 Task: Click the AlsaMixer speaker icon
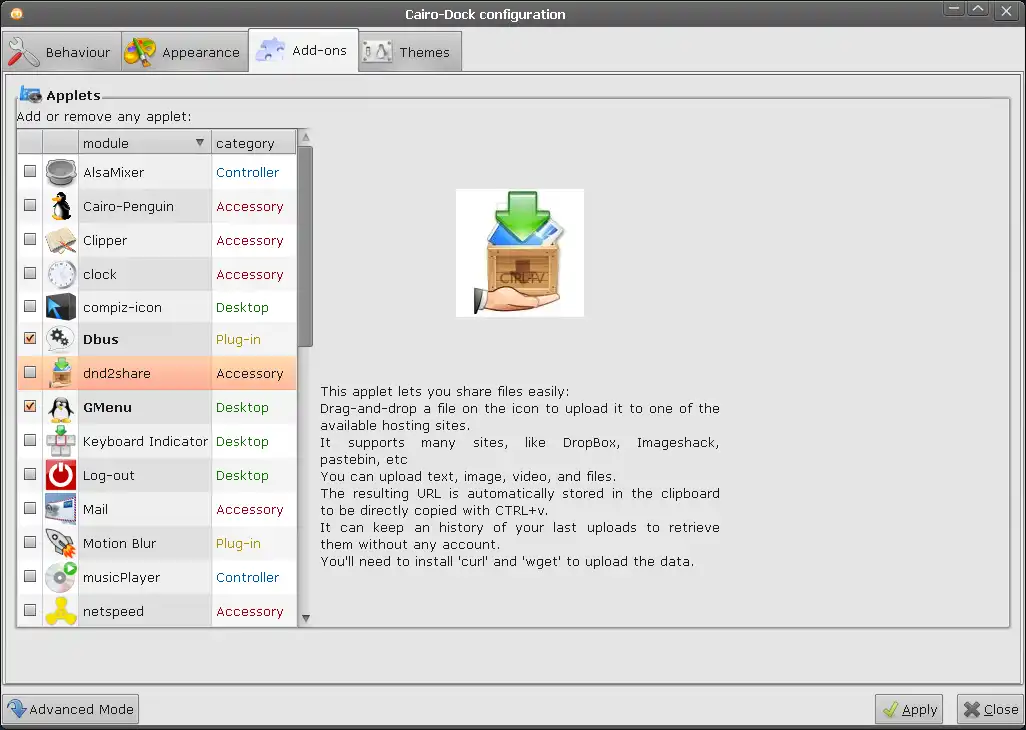[x=61, y=173]
